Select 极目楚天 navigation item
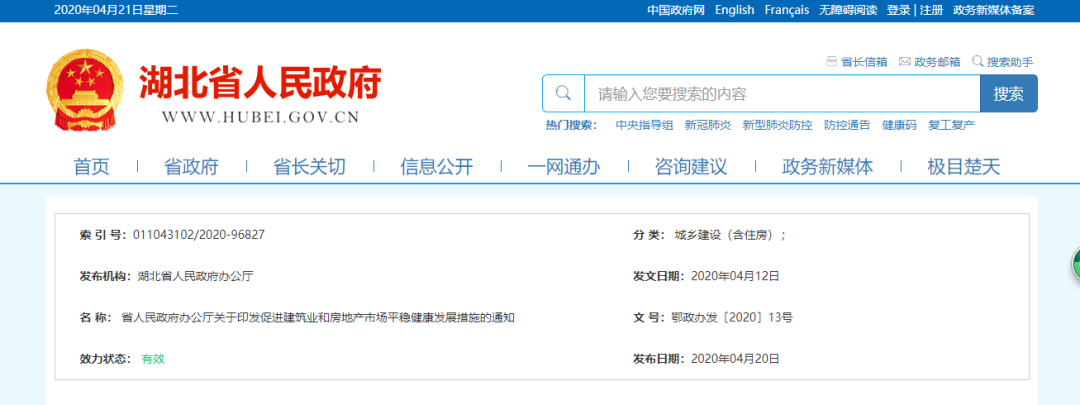The width and height of the screenshot is (1080, 405). pyautogui.click(x=963, y=167)
